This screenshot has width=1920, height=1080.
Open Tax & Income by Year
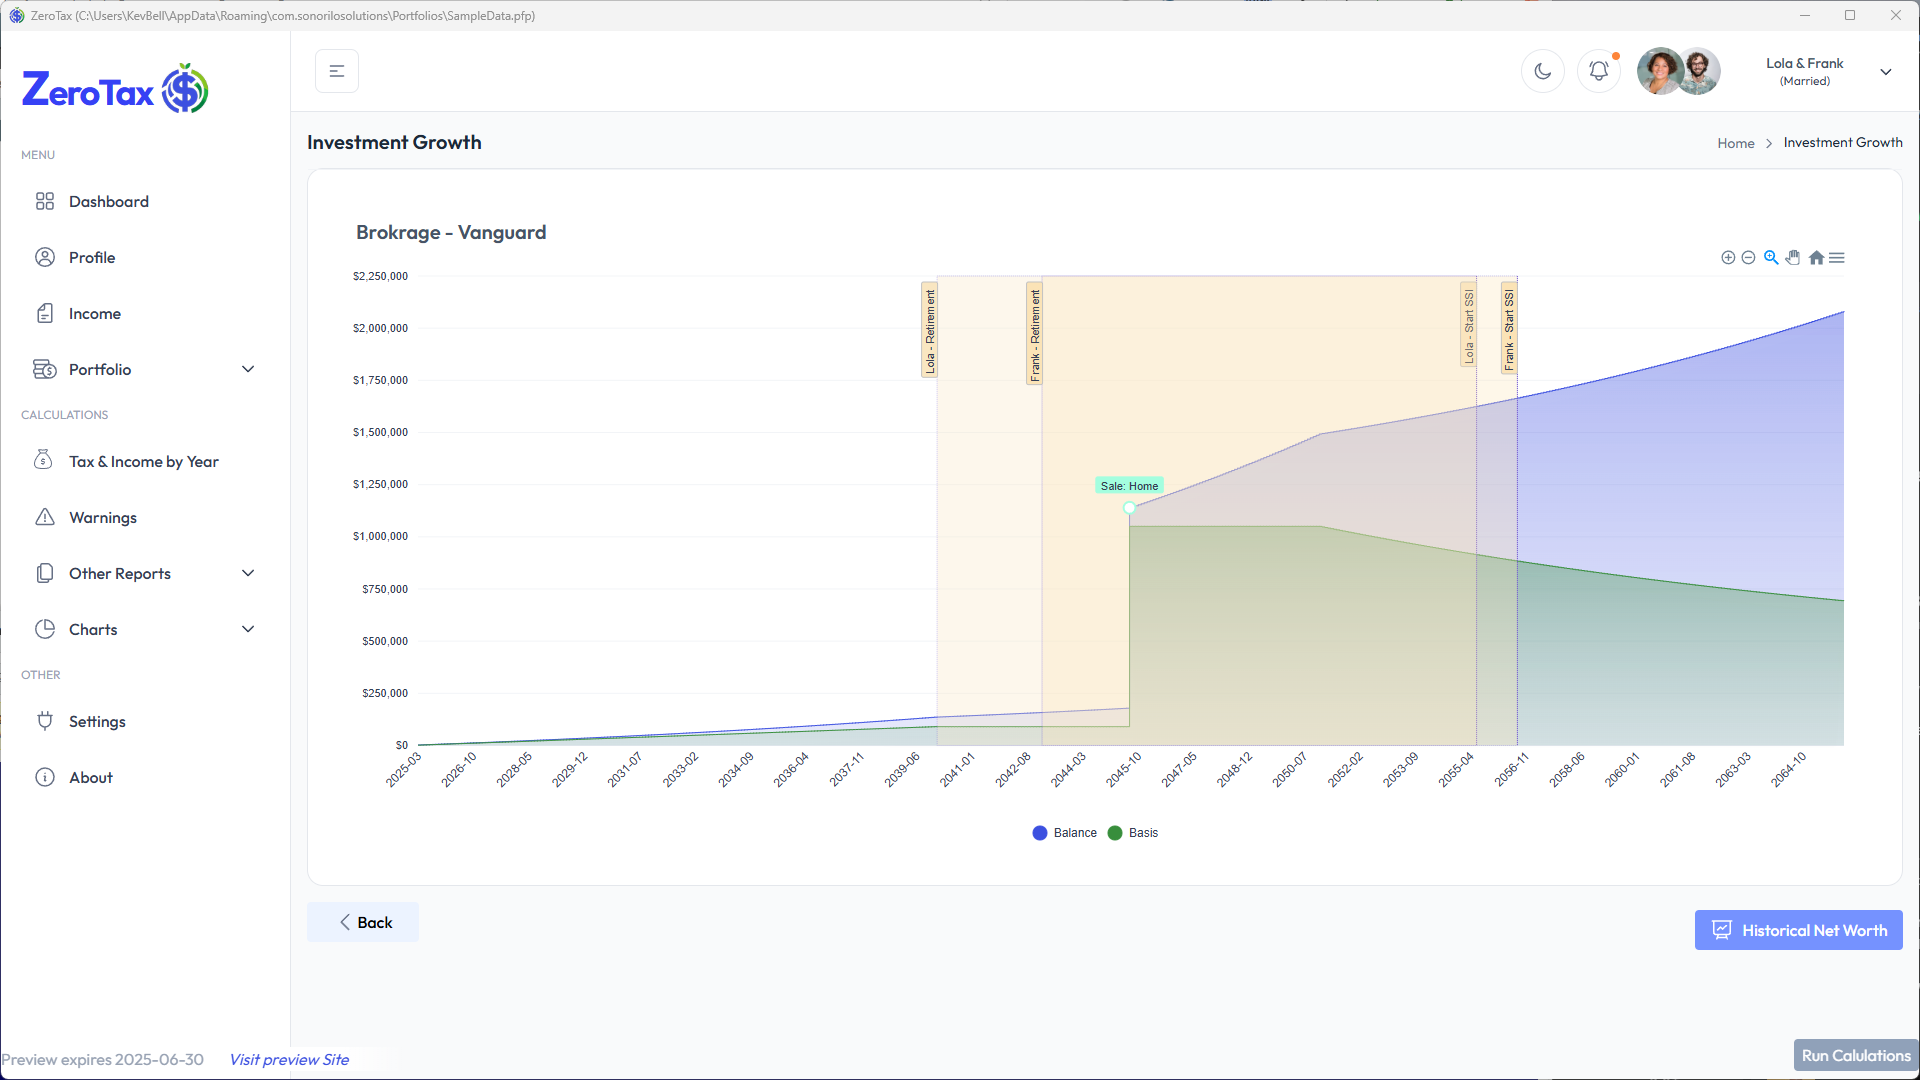[143, 461]
